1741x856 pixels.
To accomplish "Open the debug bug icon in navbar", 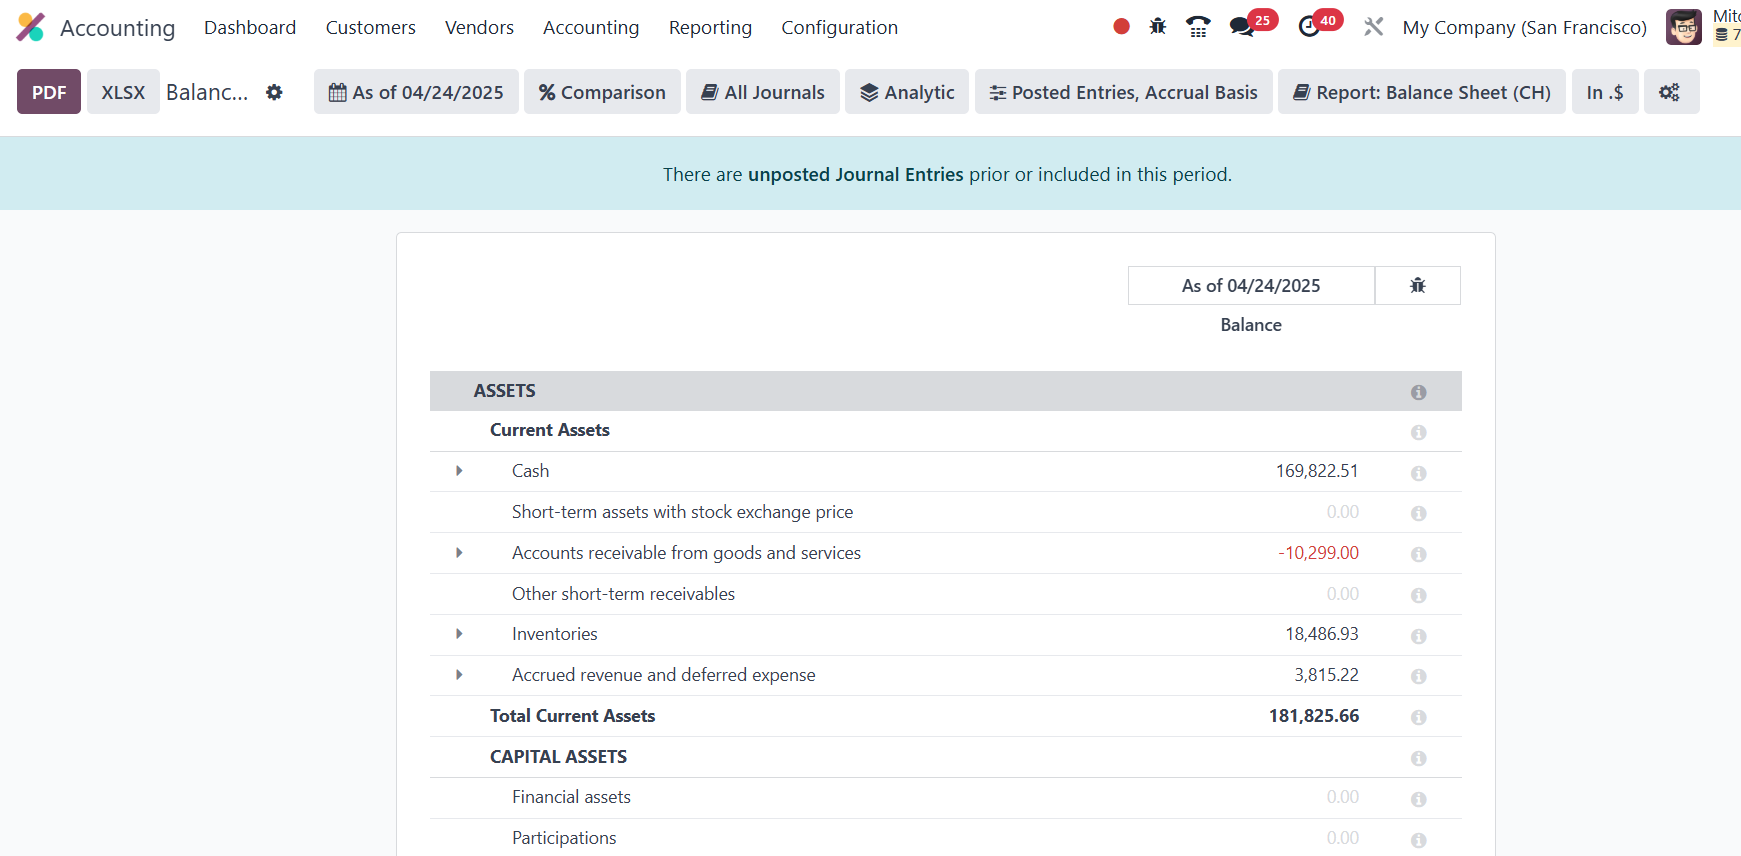I will (x=1158, y=27).
